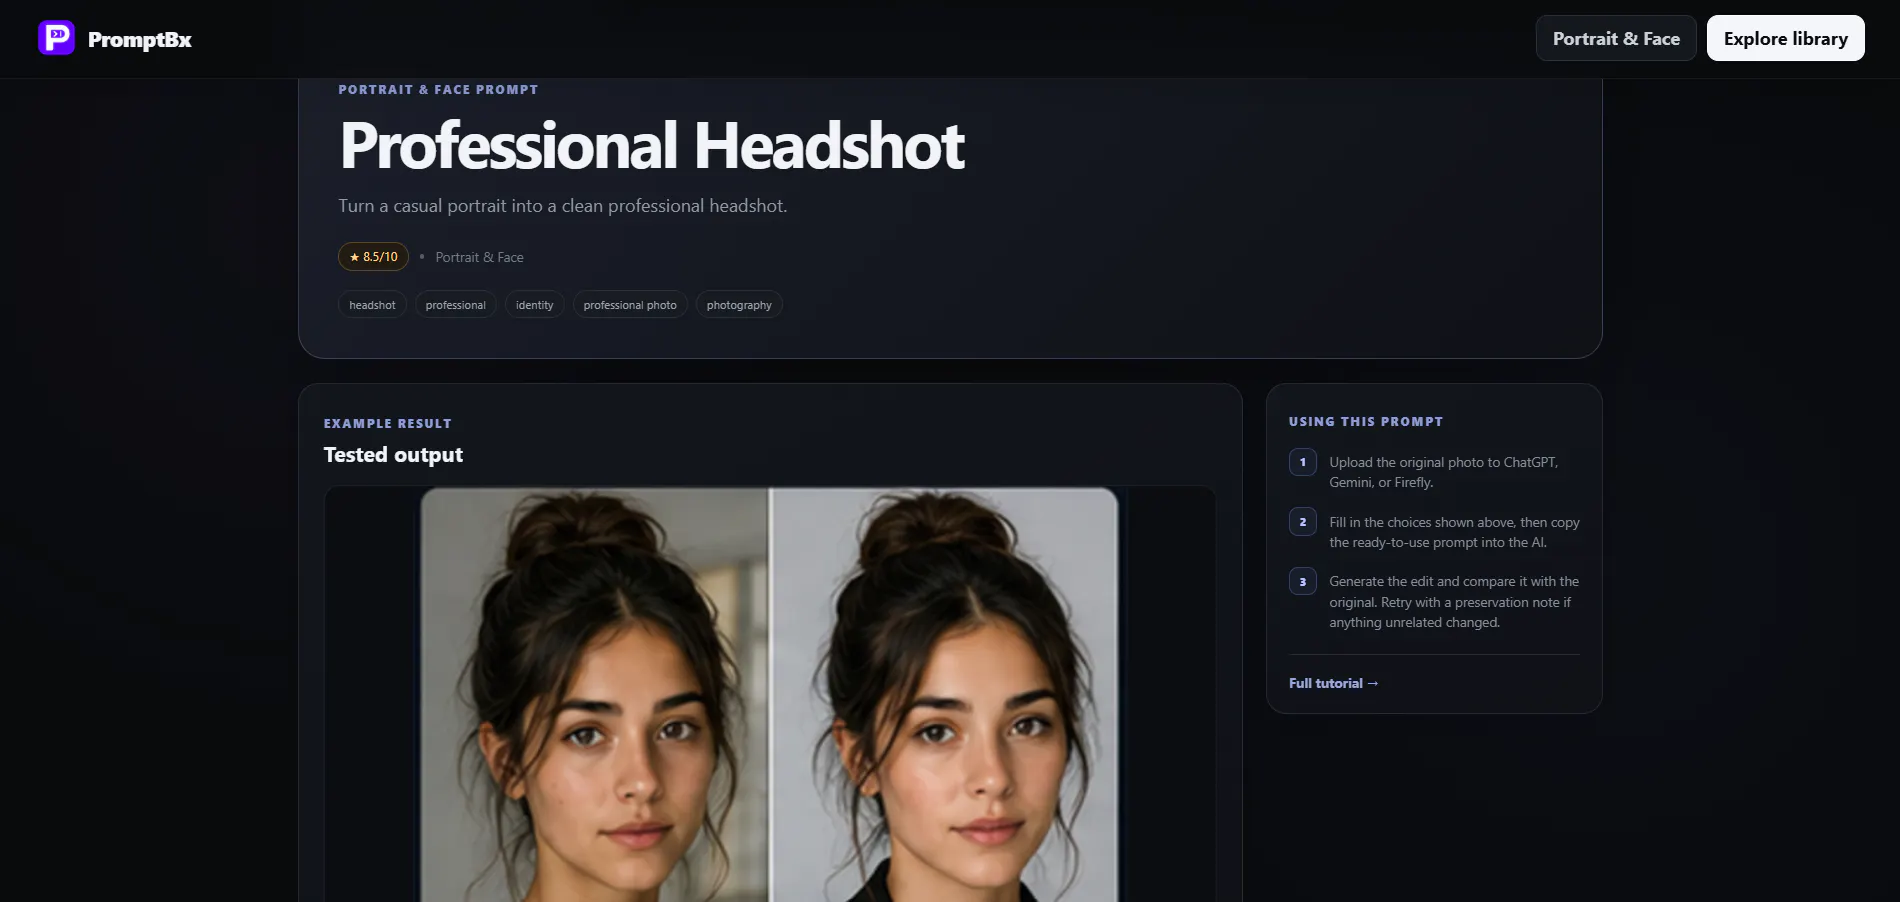Open the Full tutorial link
Screen dimensions: 1900x902
1333,683
